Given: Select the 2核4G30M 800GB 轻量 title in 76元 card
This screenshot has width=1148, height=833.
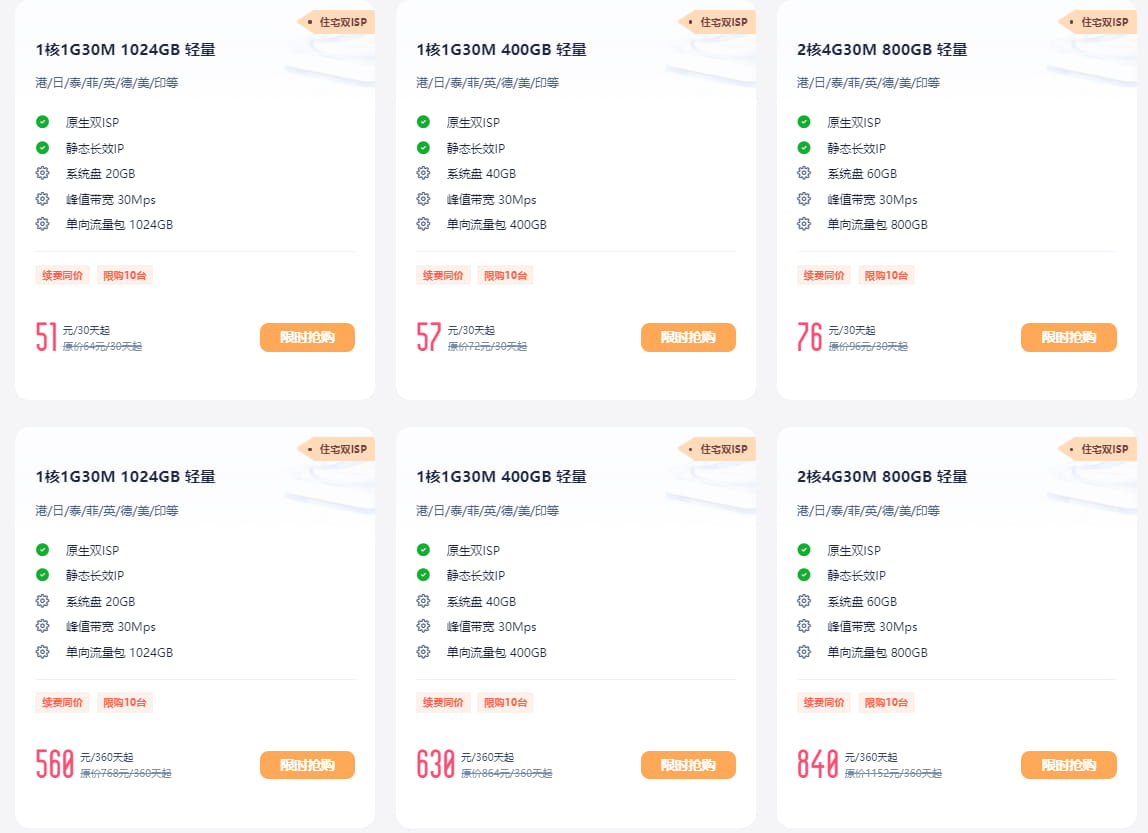Looking at the screenshot, I should click(882, 50).
